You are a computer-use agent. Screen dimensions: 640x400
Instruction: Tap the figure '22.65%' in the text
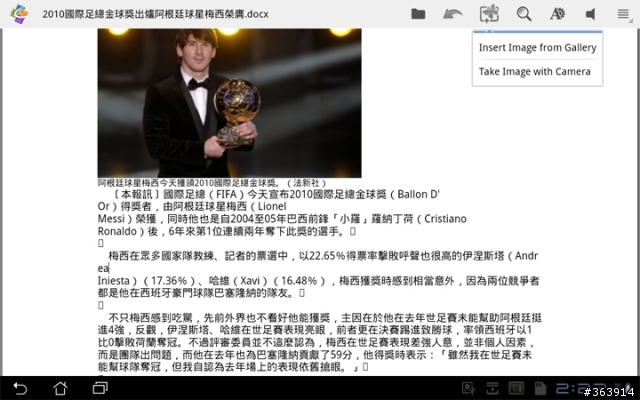tap(328, 256)
